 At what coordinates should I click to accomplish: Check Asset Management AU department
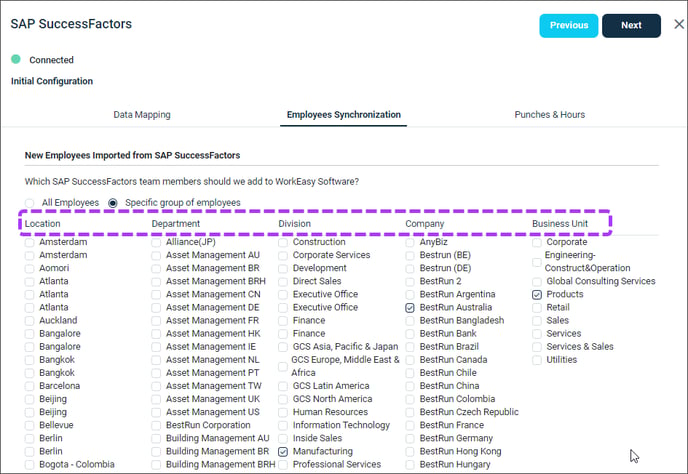[x=156, y=255]
